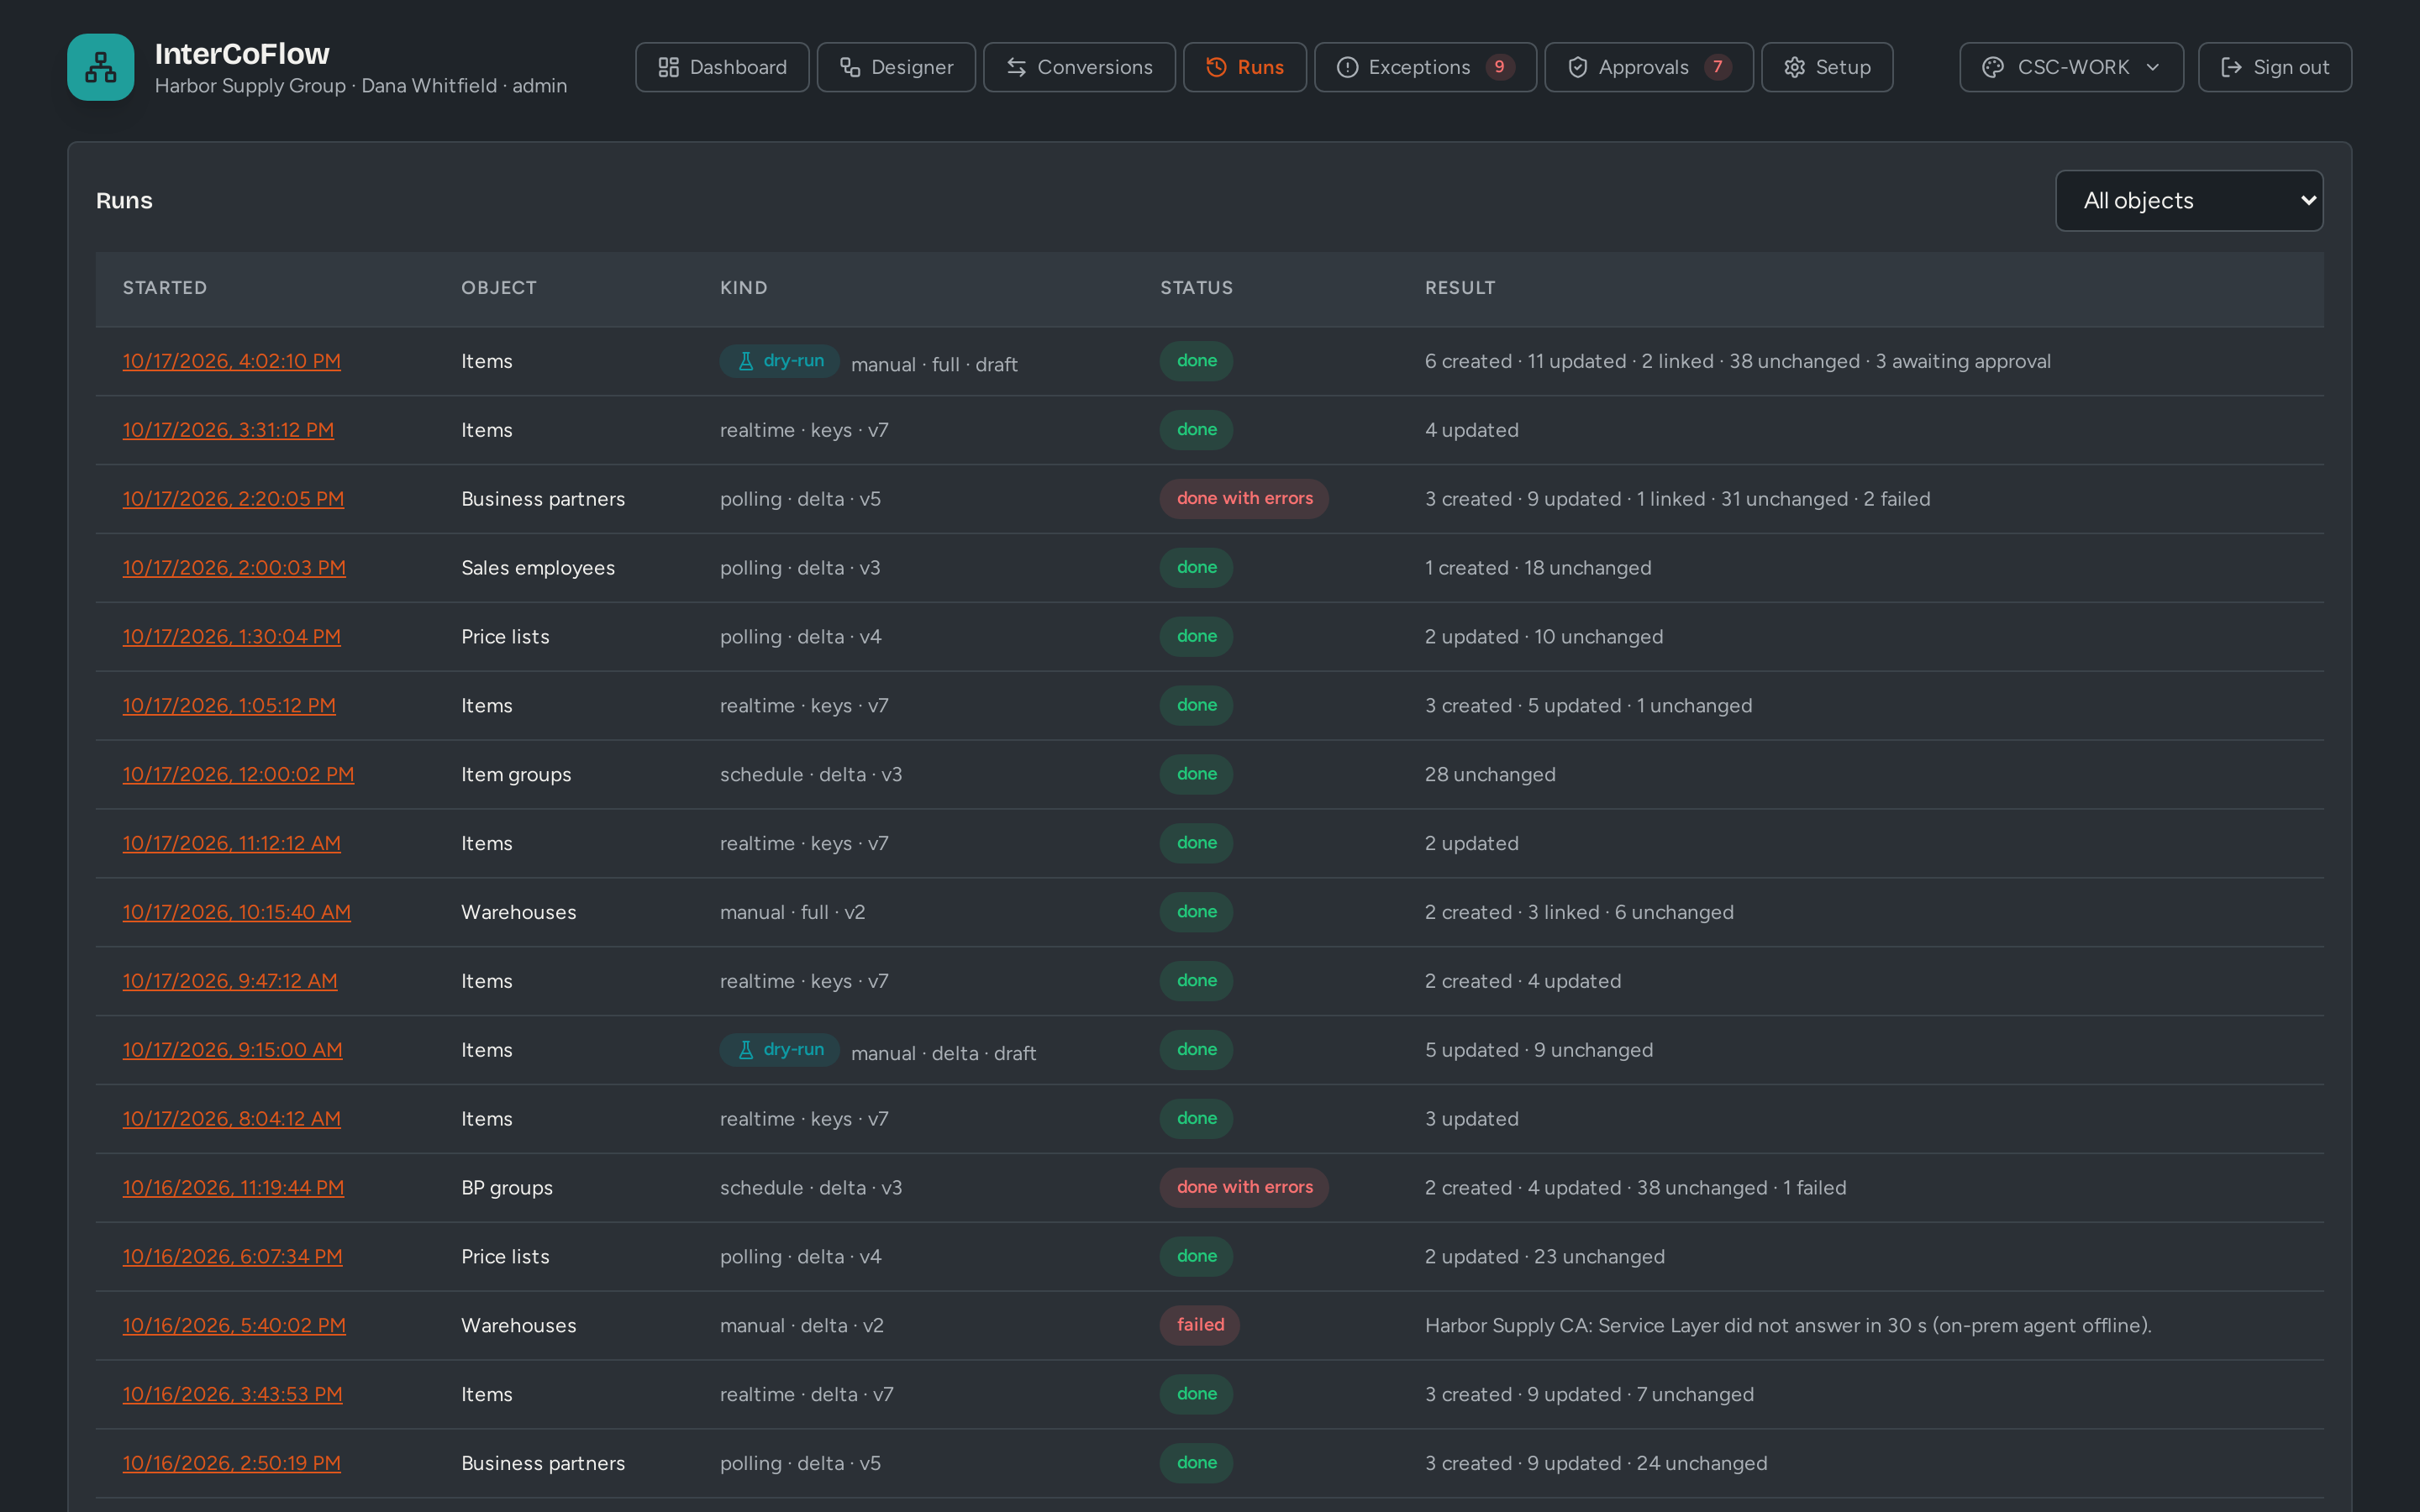Screen dimensions: 2420x1512
Task: Click the 'failed' status badge for Warehouses
Action: click(x=1200, y=1325)
